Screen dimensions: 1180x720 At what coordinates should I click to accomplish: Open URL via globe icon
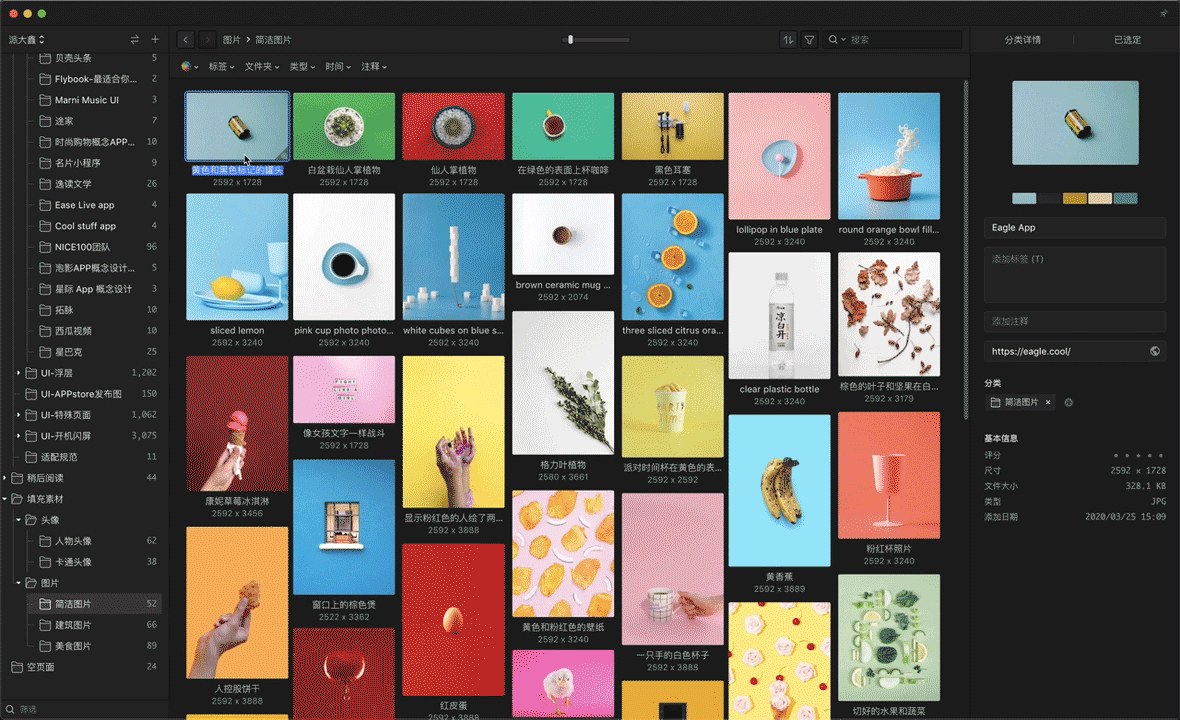click(1154, 351)
